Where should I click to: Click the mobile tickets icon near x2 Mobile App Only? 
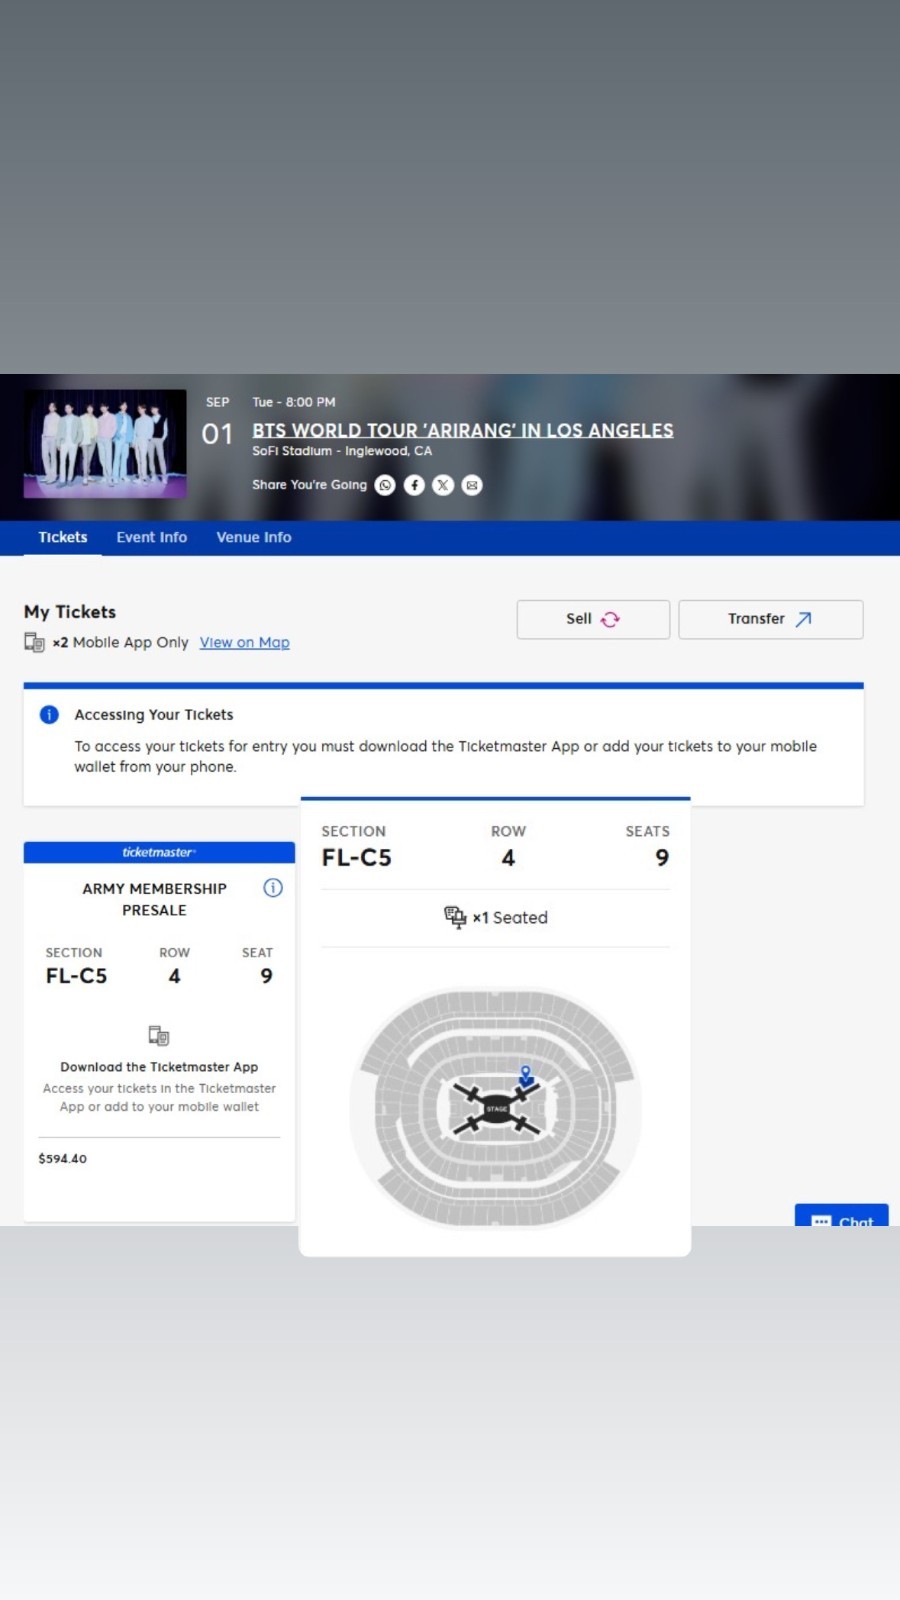(36, 642)
